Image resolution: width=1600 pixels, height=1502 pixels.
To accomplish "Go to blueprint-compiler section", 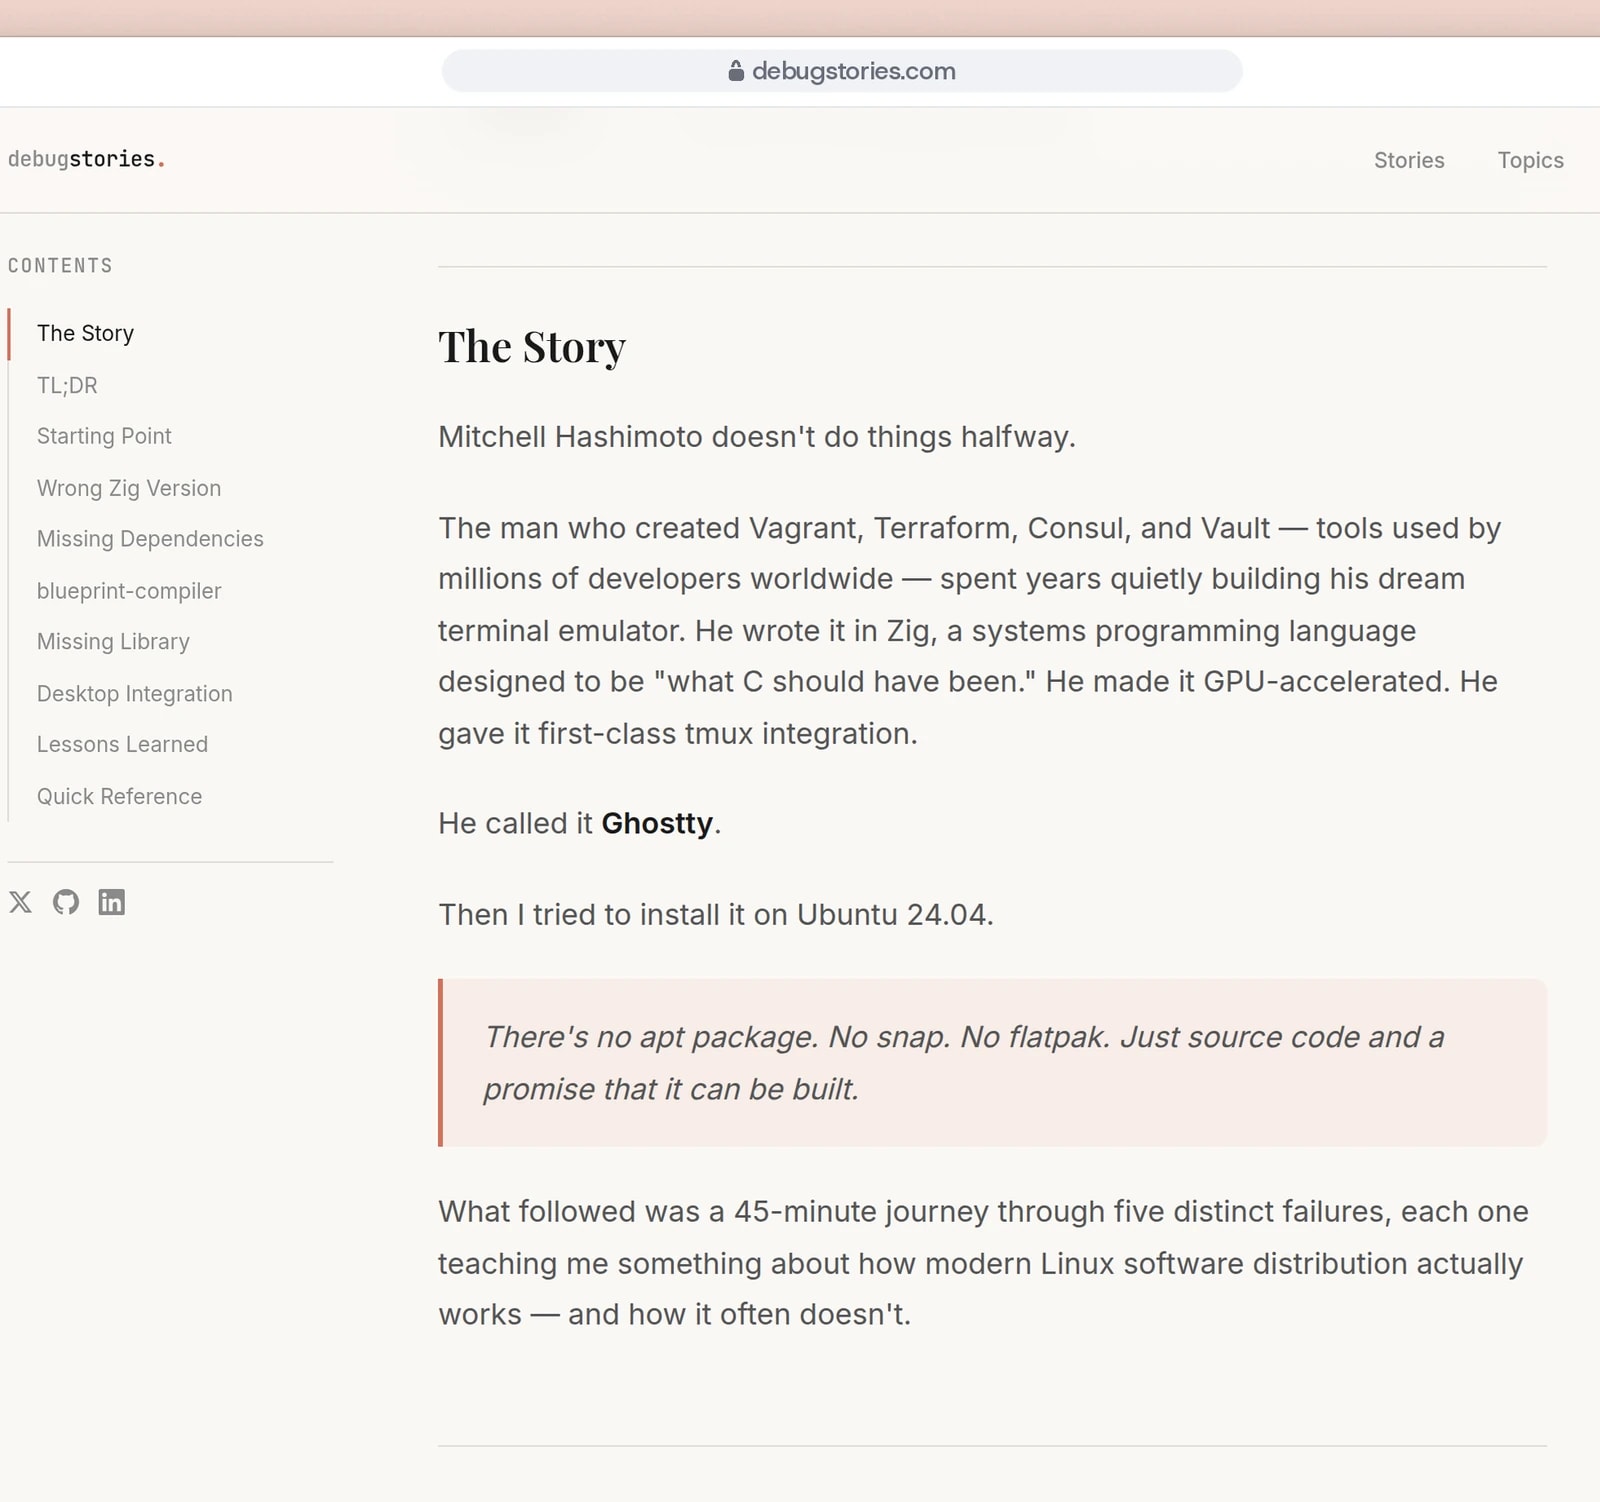I will click(129, 591).
